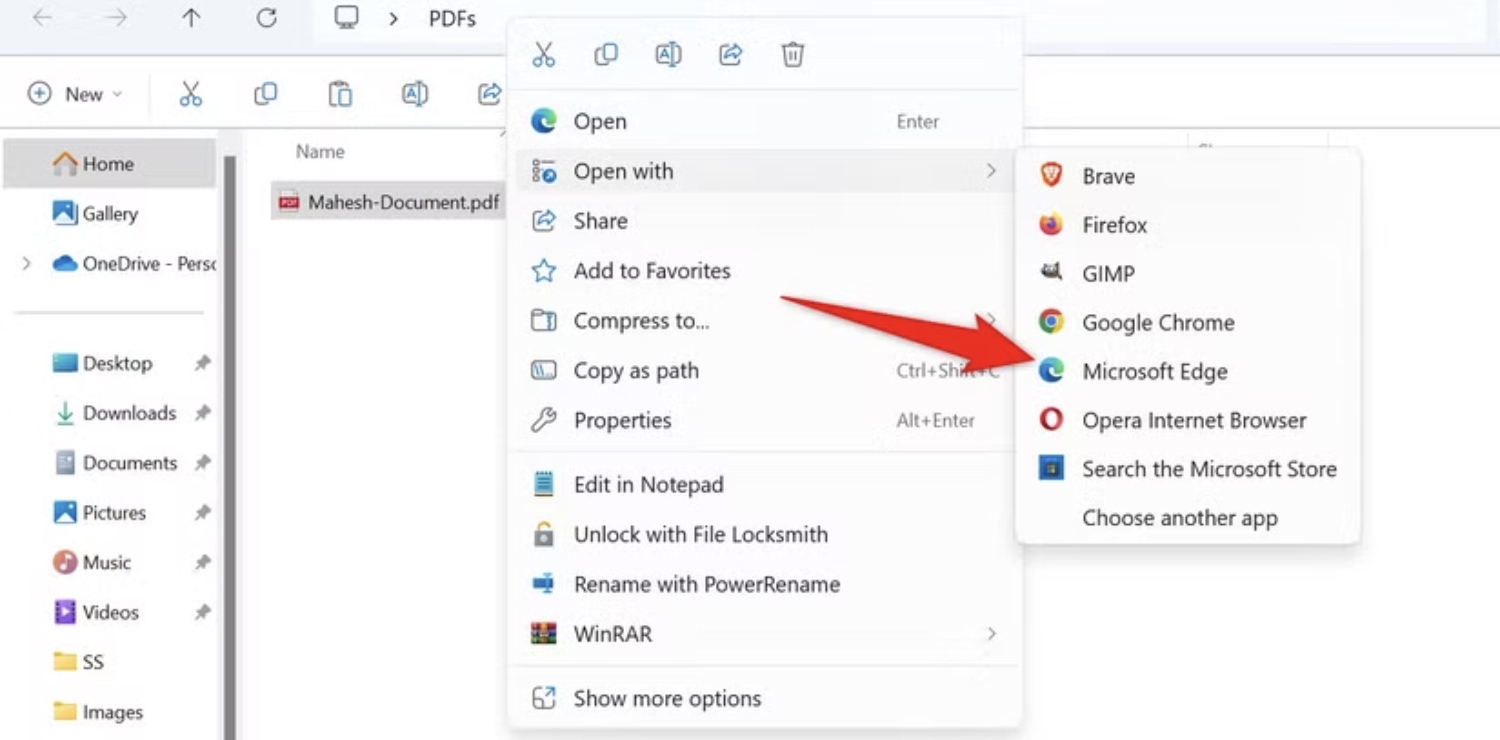The width and height of the screenshot is (1500, 740).
Task: Click the Paste icon in Explorer toolbar
Action: (340, 94)
